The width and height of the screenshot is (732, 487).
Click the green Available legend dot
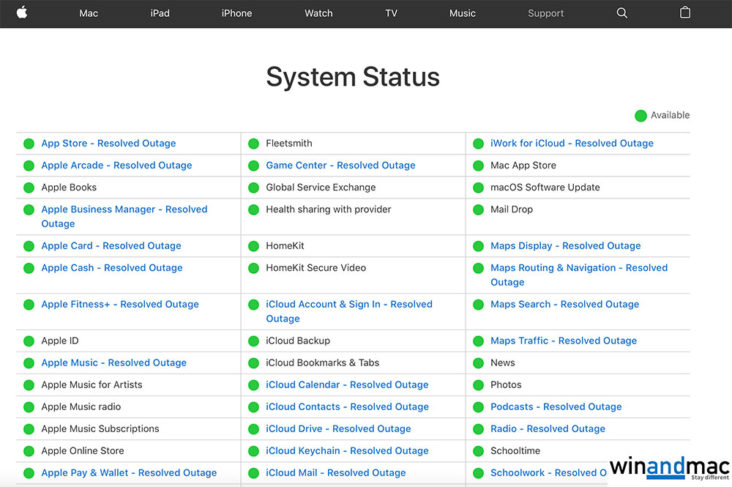pyautogui.click(x=640, y=116)
